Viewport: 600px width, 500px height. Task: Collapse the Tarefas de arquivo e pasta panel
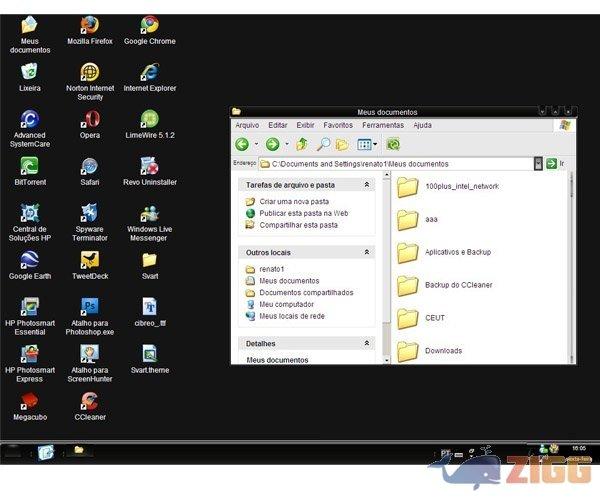click(366, 185)
